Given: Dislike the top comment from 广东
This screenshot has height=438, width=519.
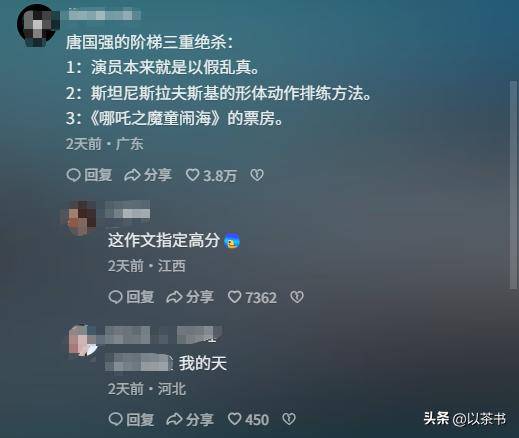Looking at the screenshot, I should pos(257,175).
